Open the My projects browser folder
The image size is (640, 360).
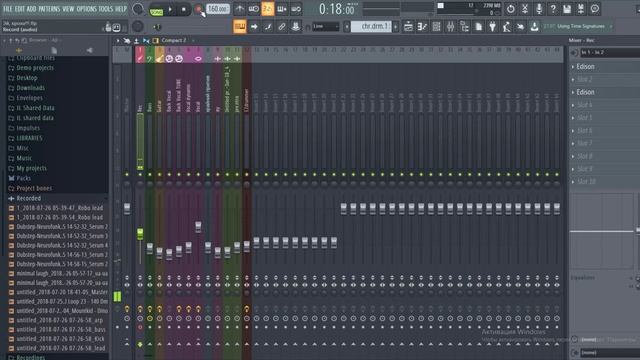pos(31,168)
